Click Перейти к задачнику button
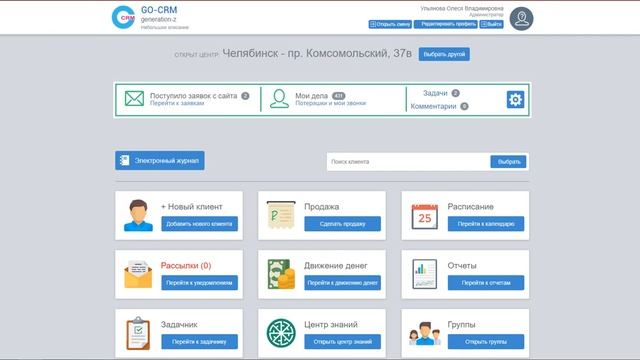The height and width of the screenshot is (360, 640). coord(199,342)
